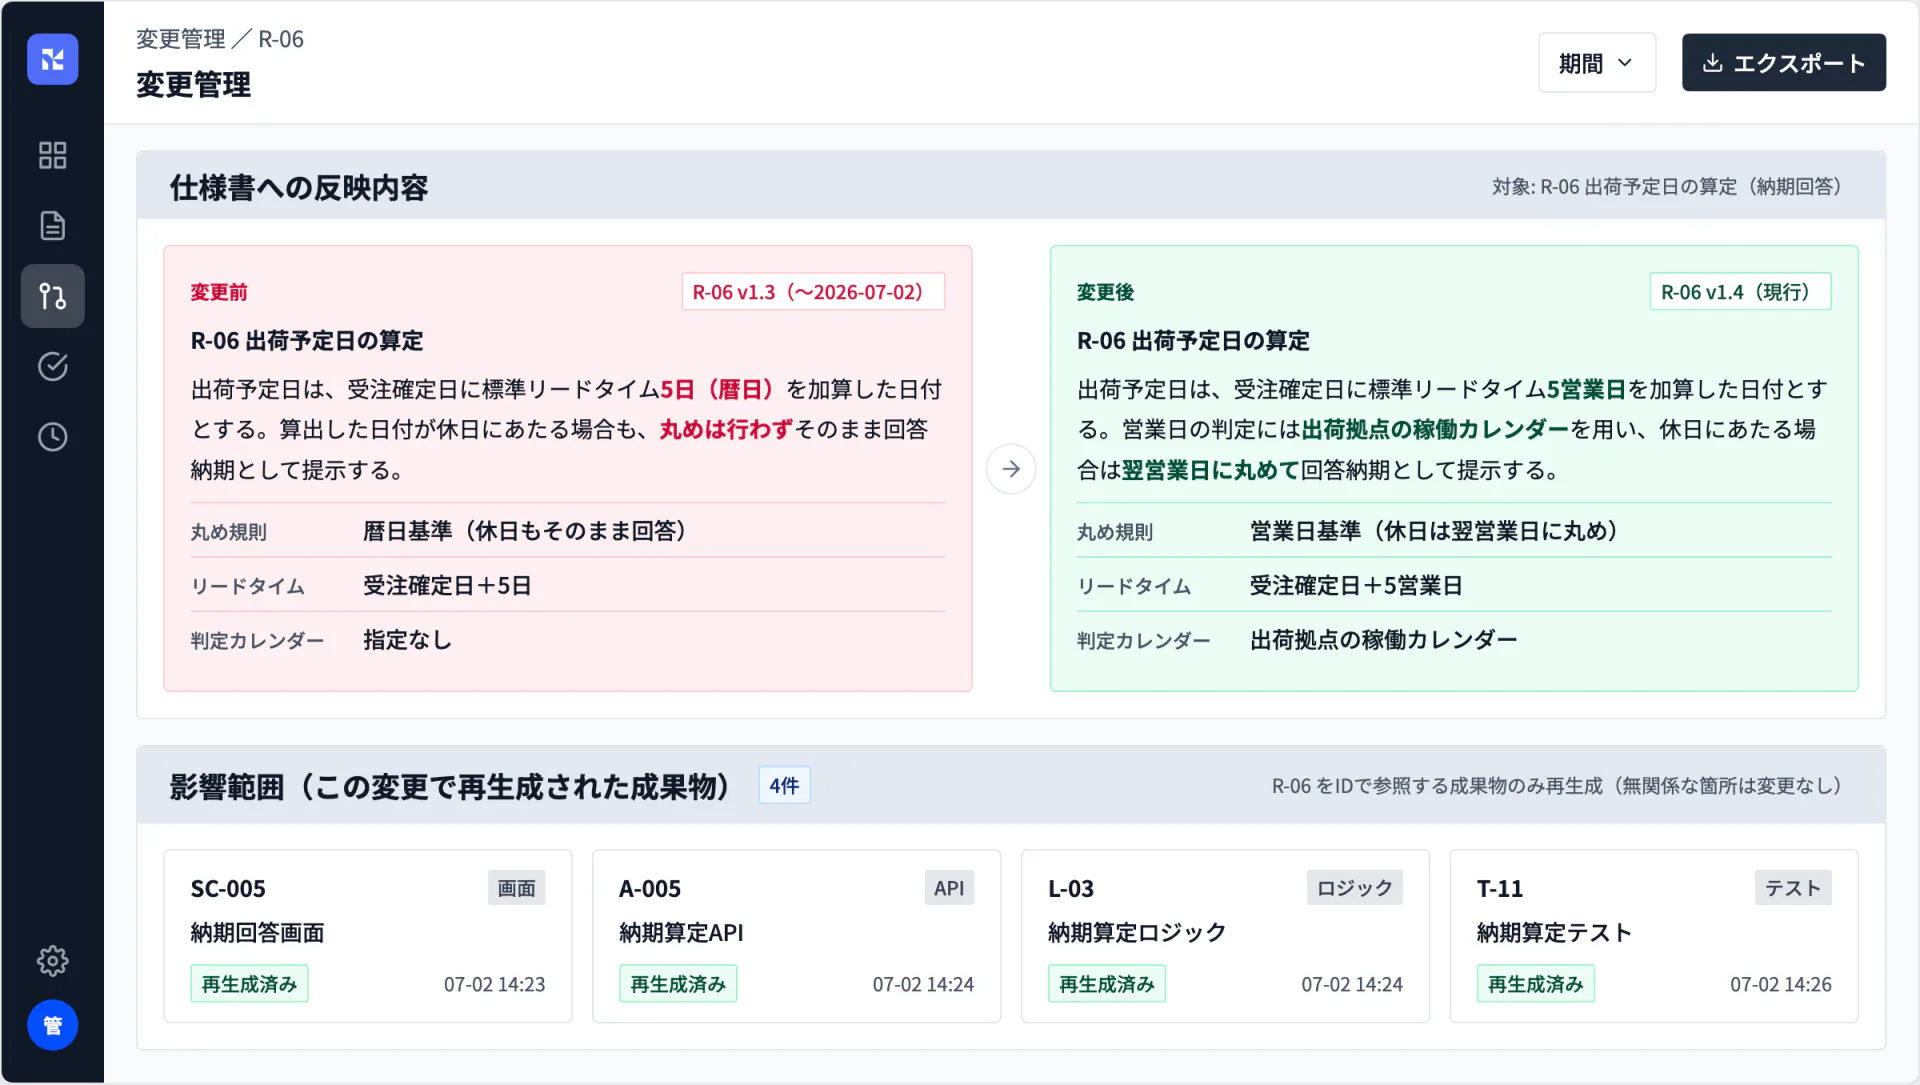Click highlighted 5営業日 text
The width and height of the screenshot is (1920, 1085).
point(1587,389)
